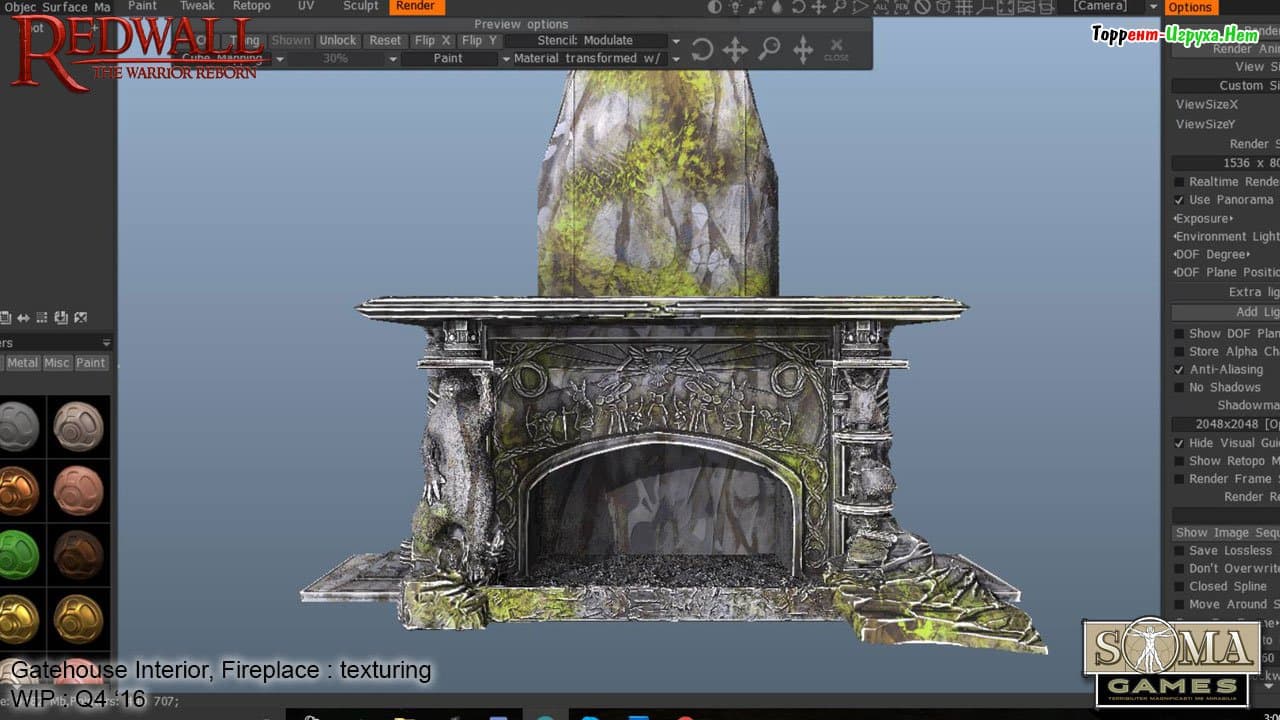Click the rotate icon in Preview options
The width and height of the screenshot is (1280, 720).
tap(702, 49)
